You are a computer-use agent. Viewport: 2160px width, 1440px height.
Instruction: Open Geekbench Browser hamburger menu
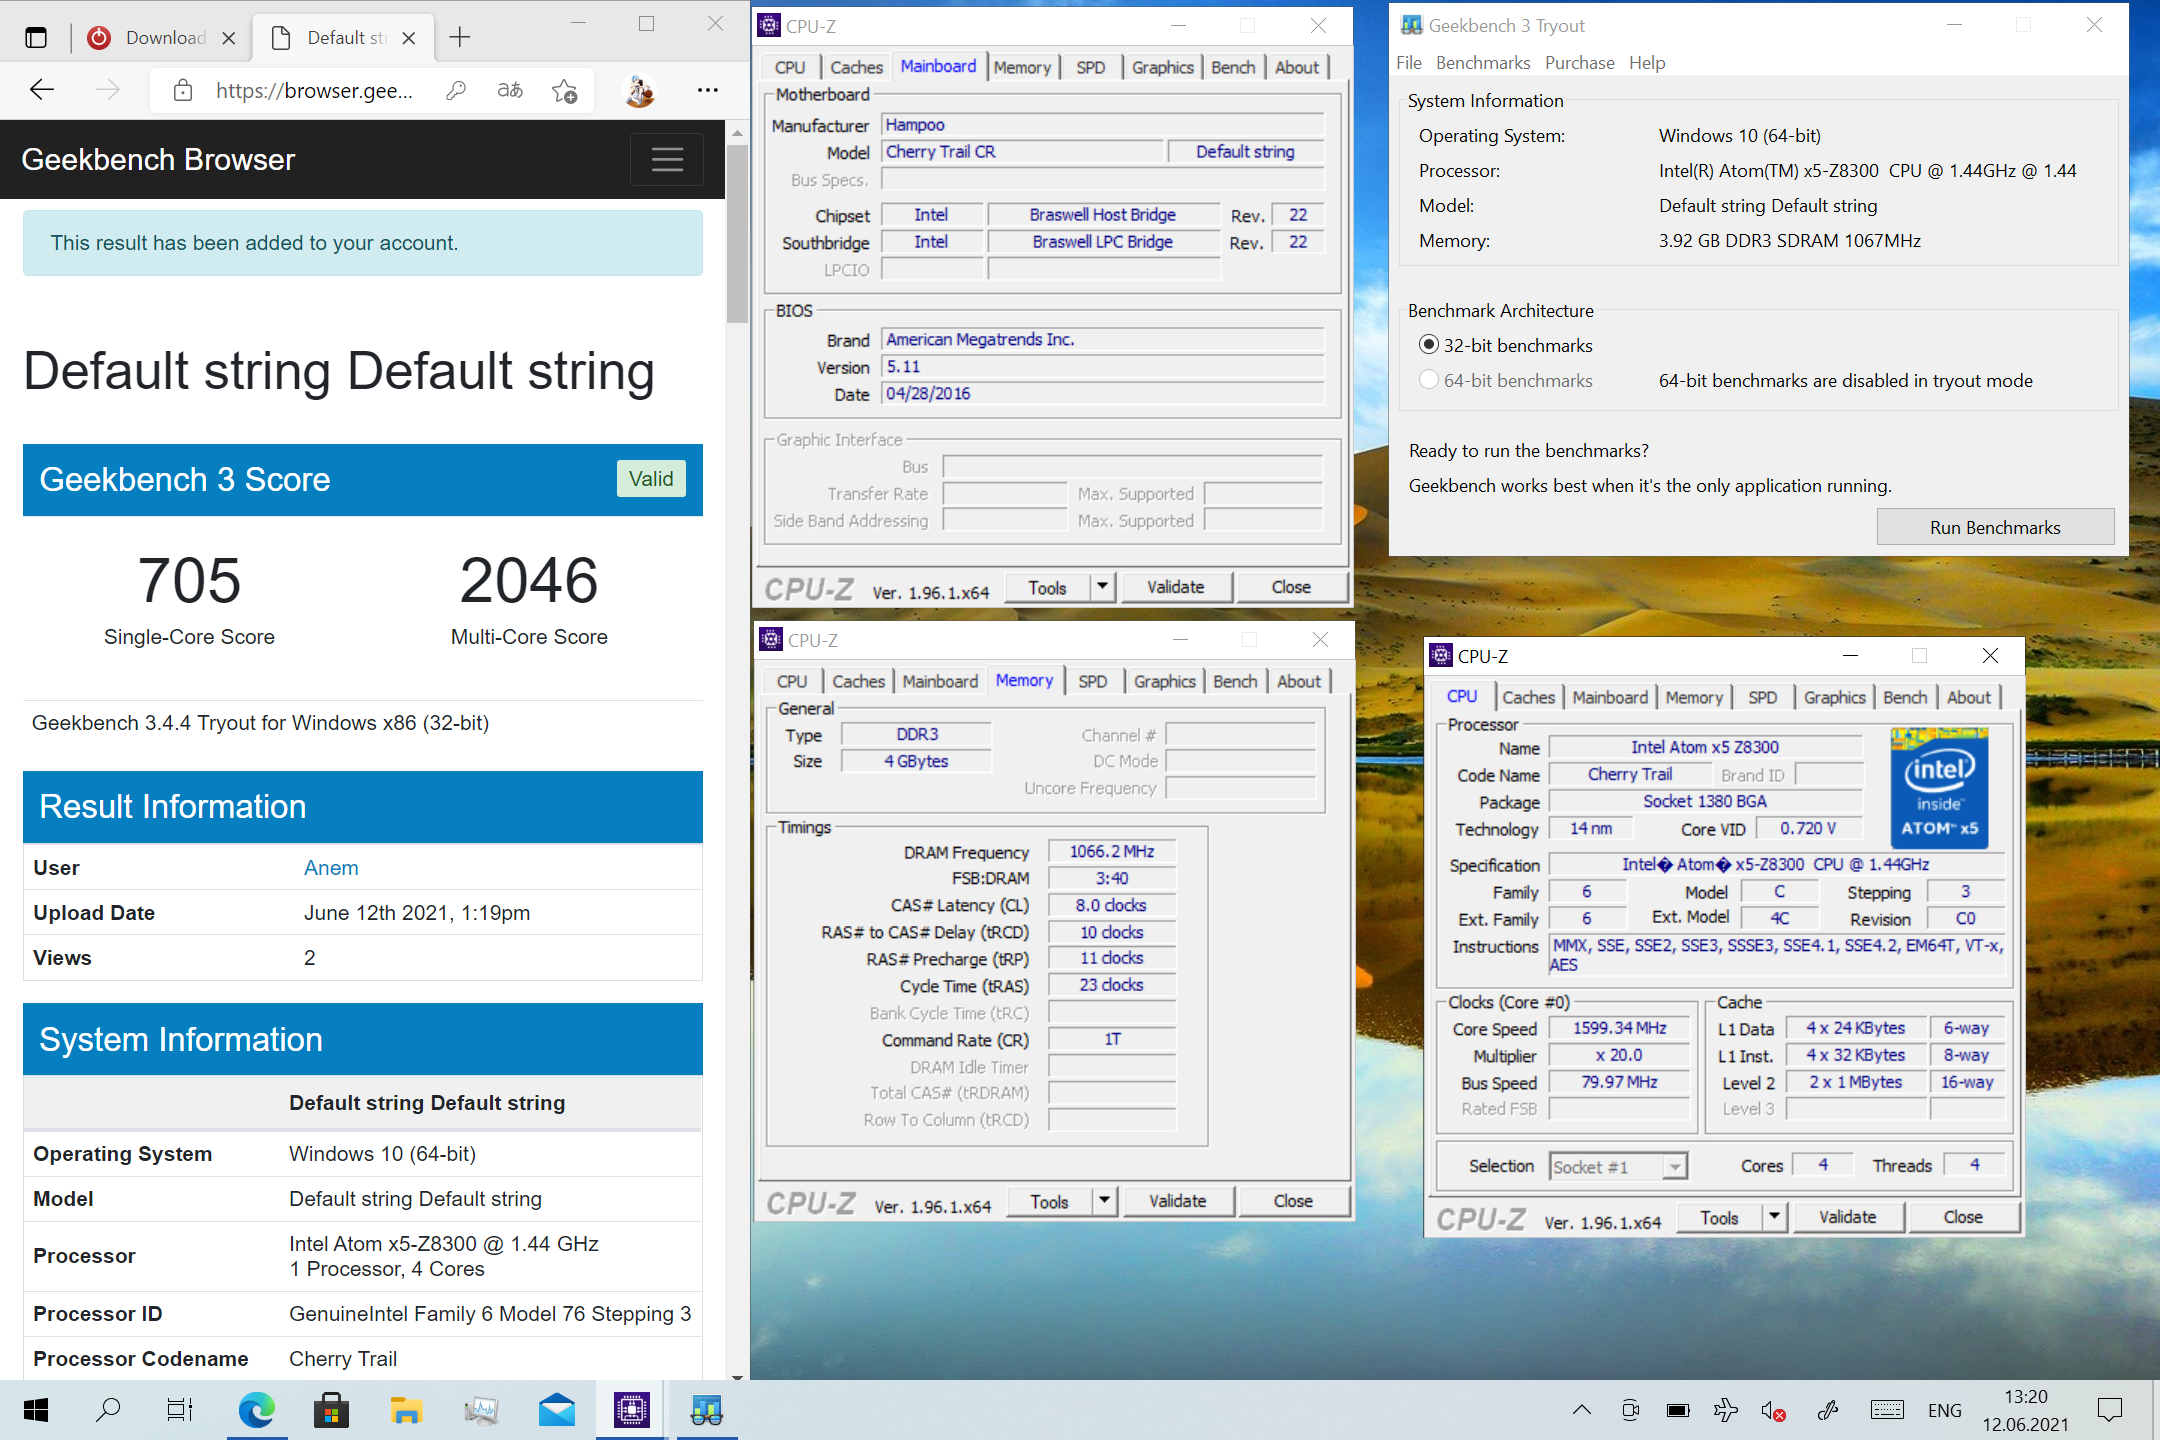tap(667, 160)
